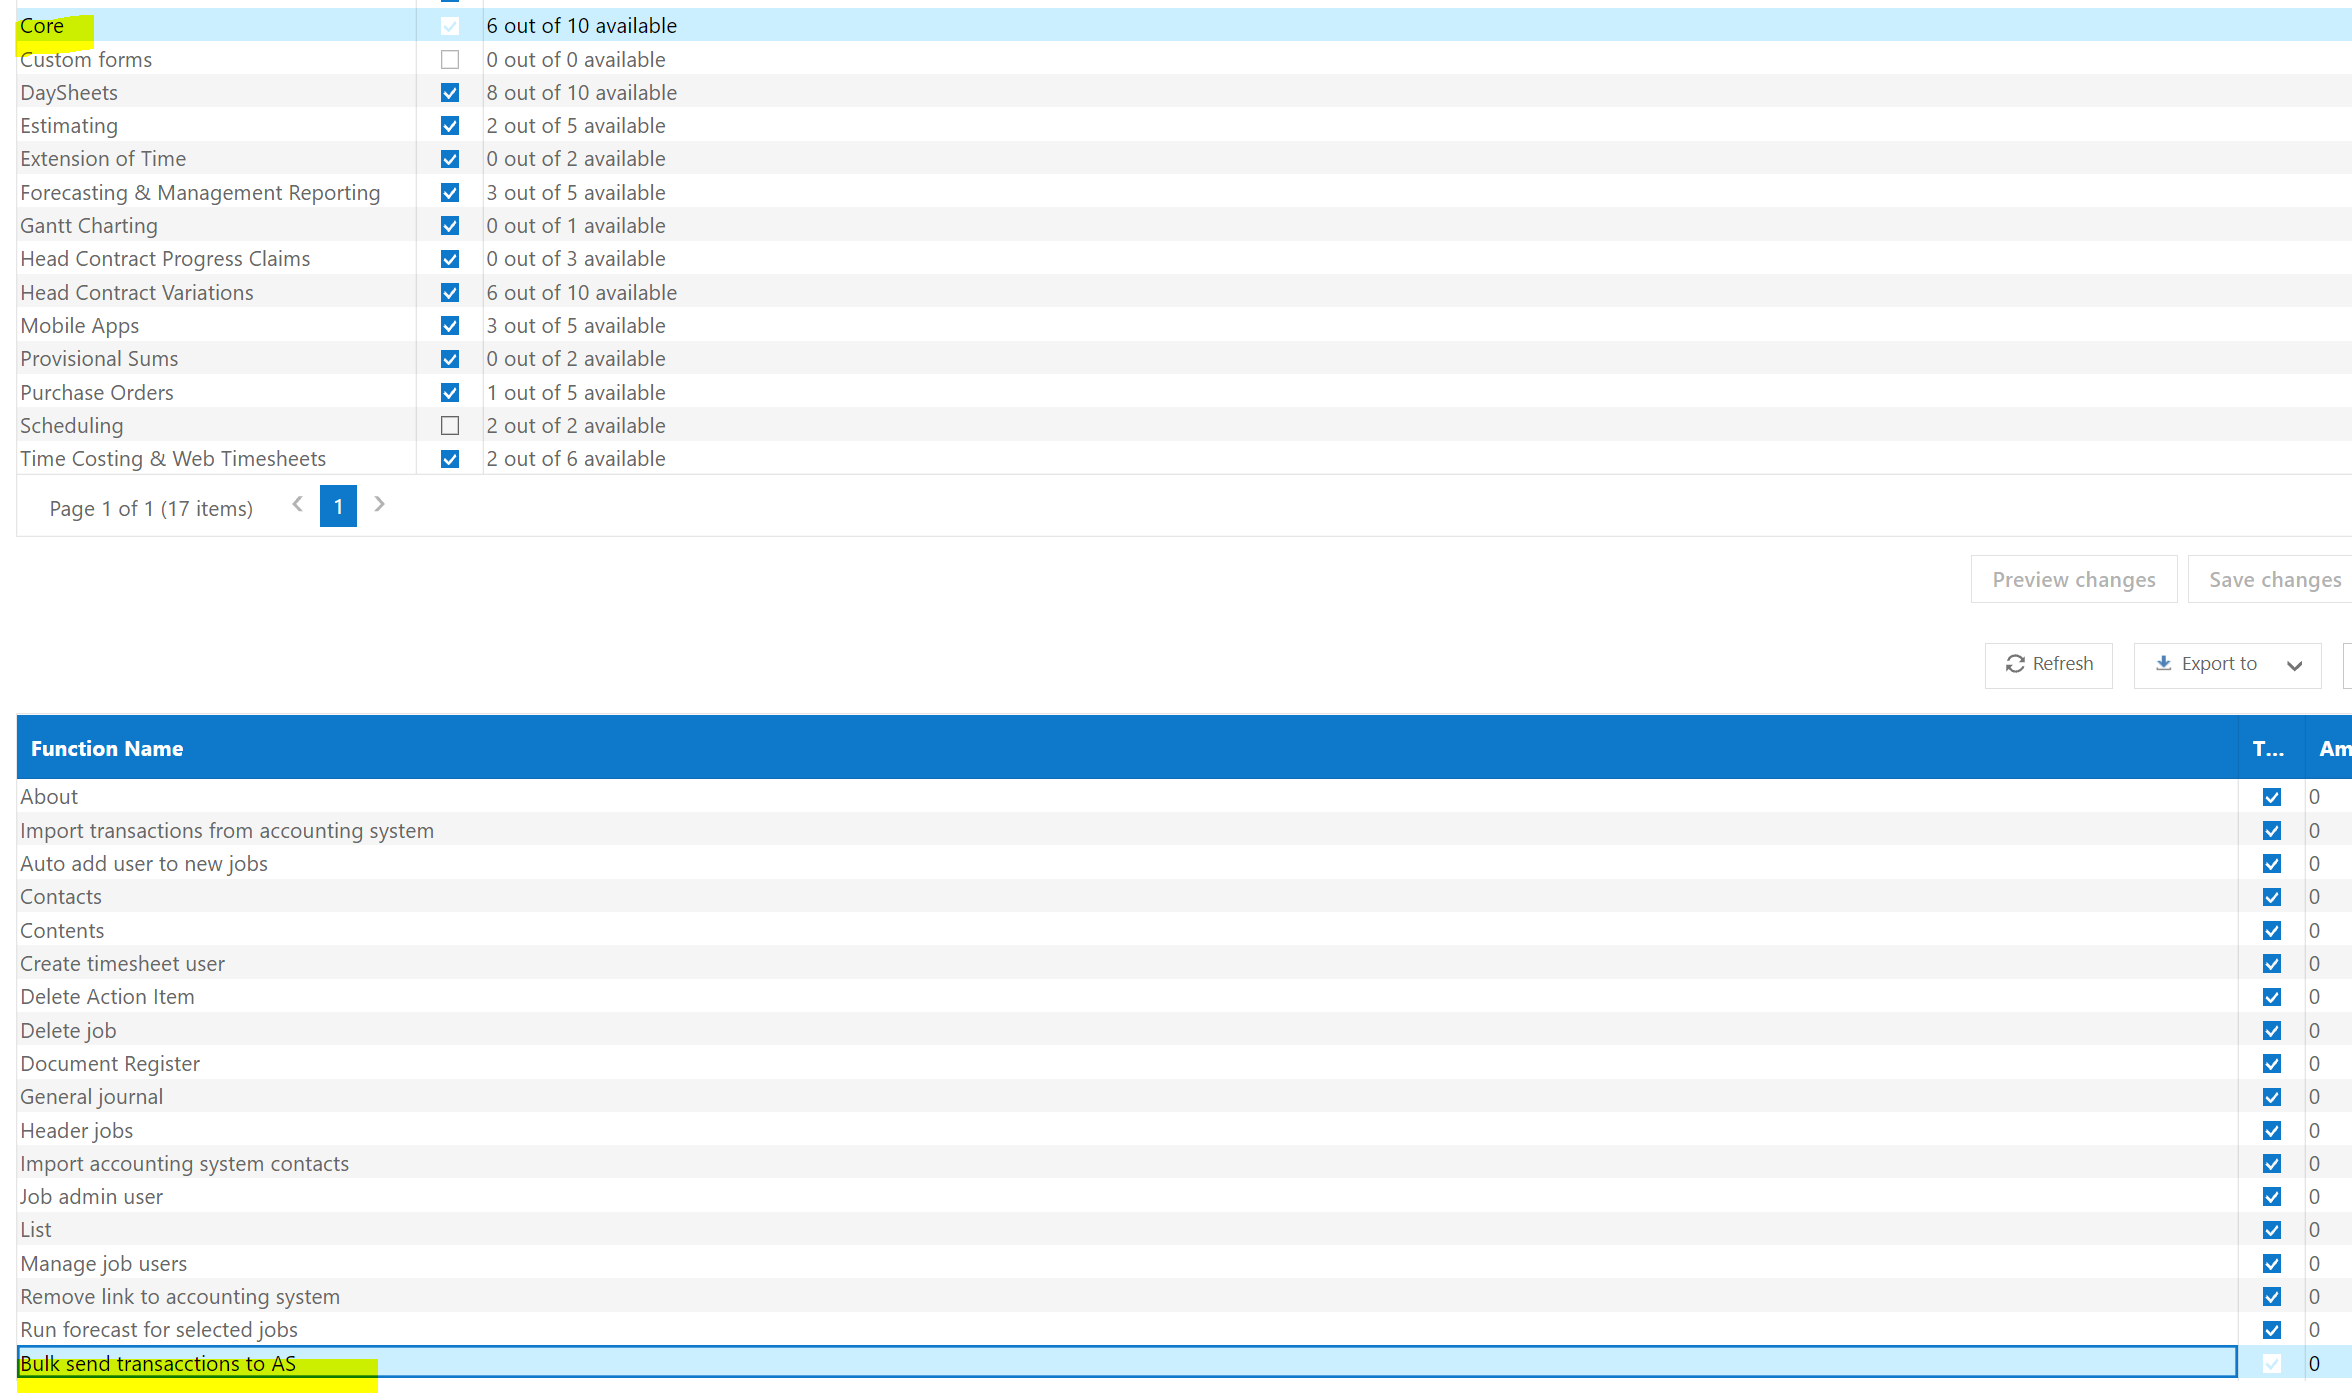Toggle General journal function checkbox
The width and height of the screenshot is (2352, 1393).
tap(2272, 1097)
